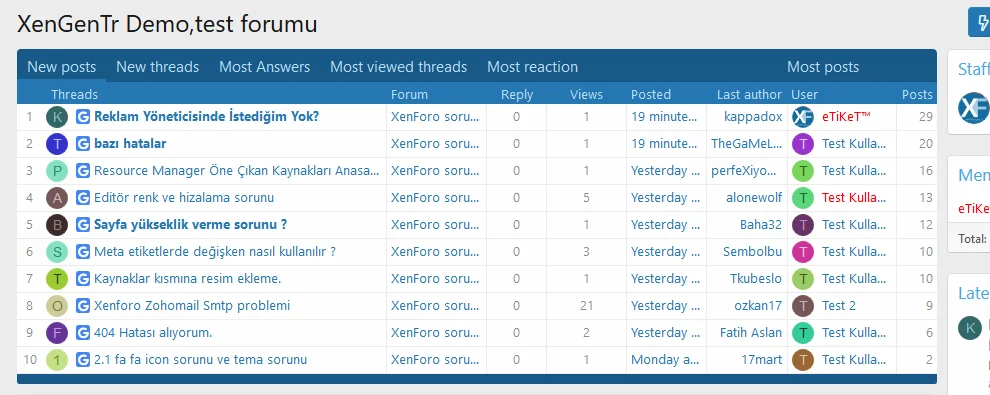Image resolution: width=990 pixels, height=395 pixels.
Task: Click red eTiKeT™ username in Most posts
Action: [x=846, y=117]
